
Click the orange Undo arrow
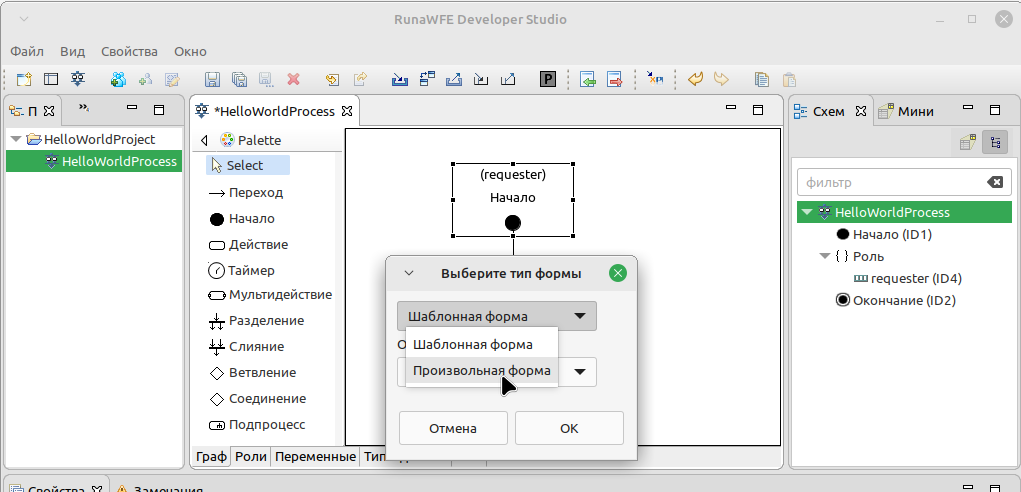coord(695,79)
